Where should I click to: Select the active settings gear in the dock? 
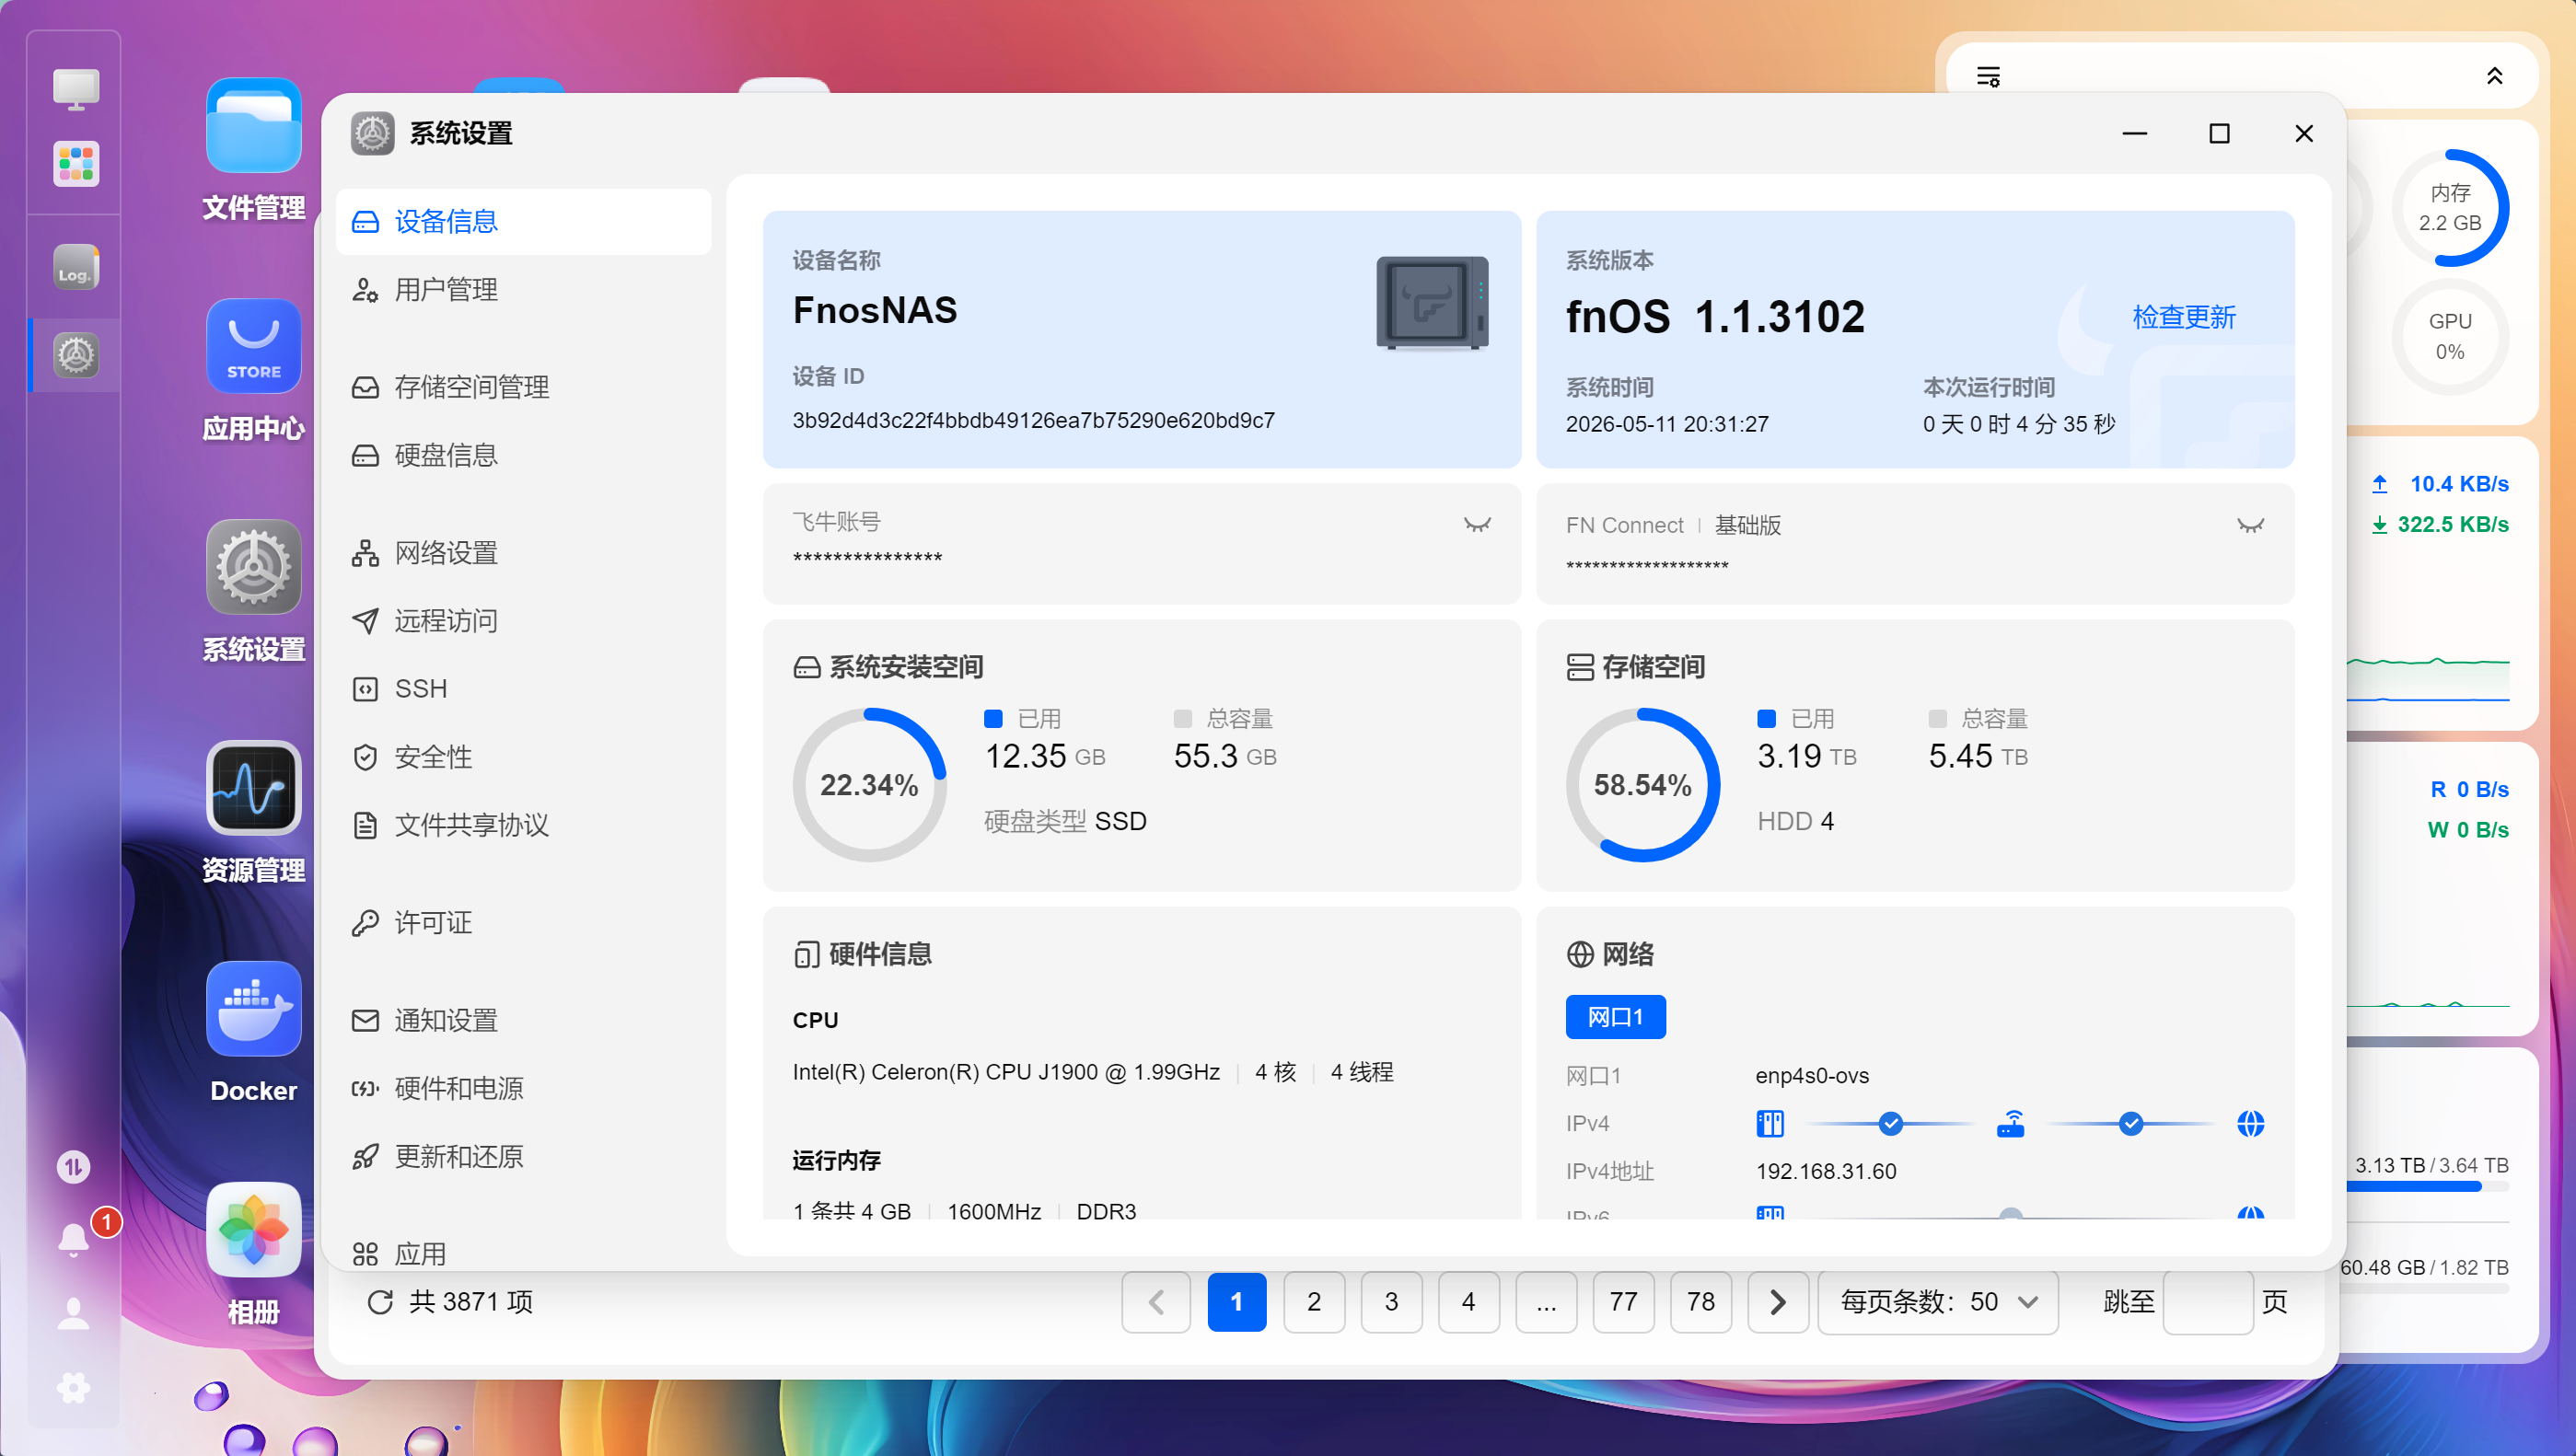(75, 355)
